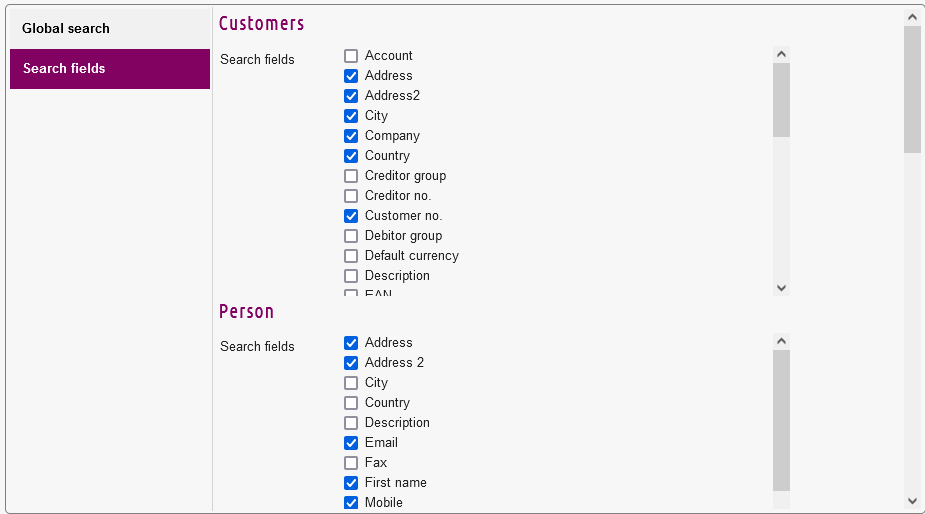
Task: Enable Creditor group search field
Action: click(x=351, y=176)
